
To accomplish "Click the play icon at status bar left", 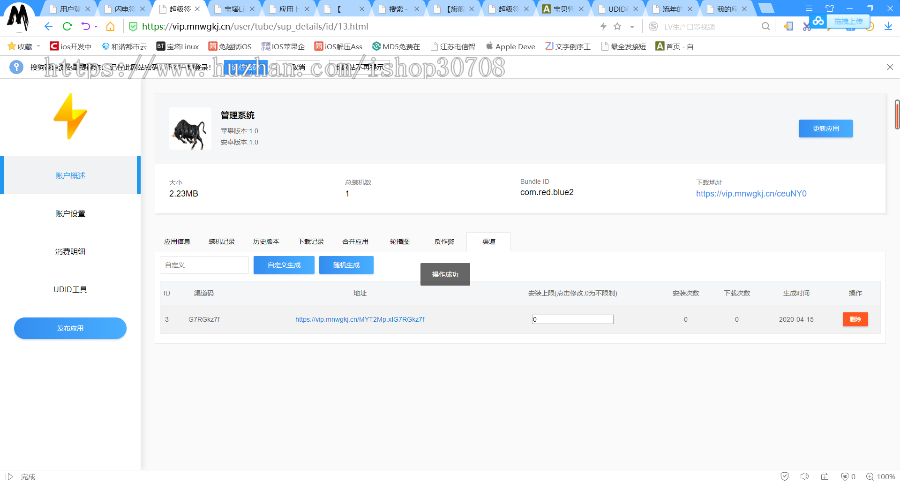I will pyautogui.click(x=10, y=476).
